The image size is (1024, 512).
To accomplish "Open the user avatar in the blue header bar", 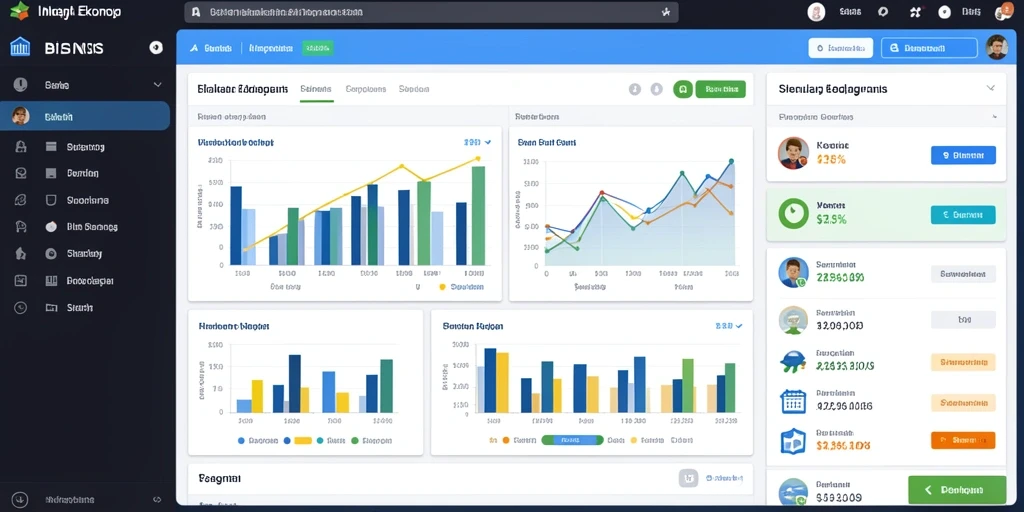I will point(997,48).
